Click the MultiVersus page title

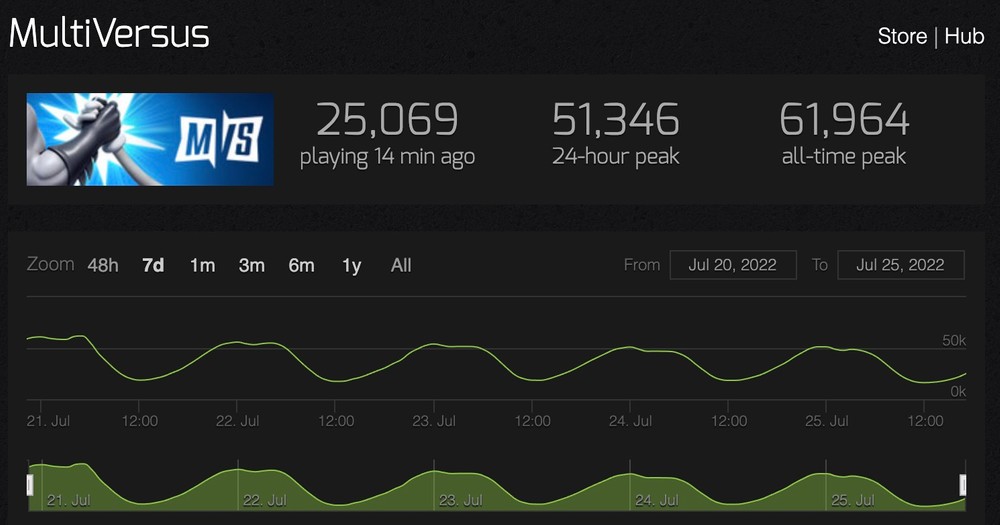[109, 33]
